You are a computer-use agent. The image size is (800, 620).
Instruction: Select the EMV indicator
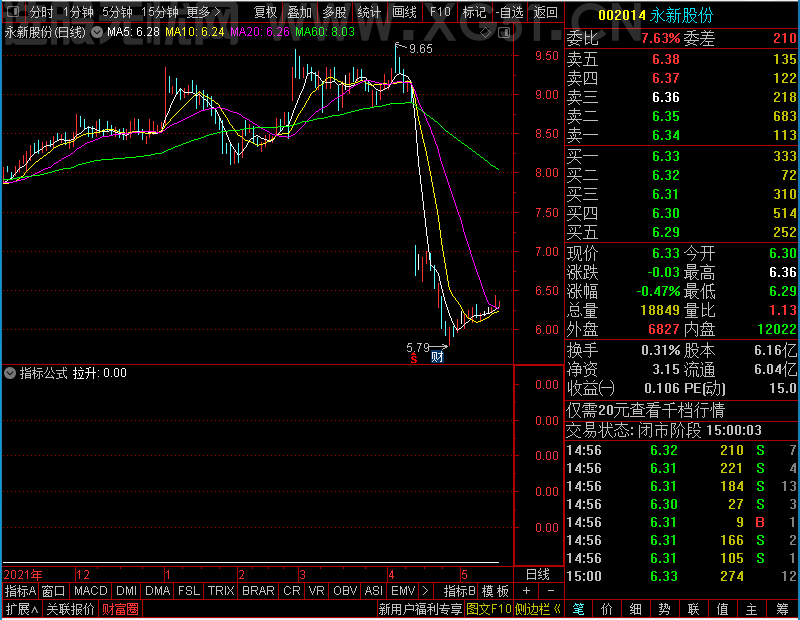pos(403,591)
